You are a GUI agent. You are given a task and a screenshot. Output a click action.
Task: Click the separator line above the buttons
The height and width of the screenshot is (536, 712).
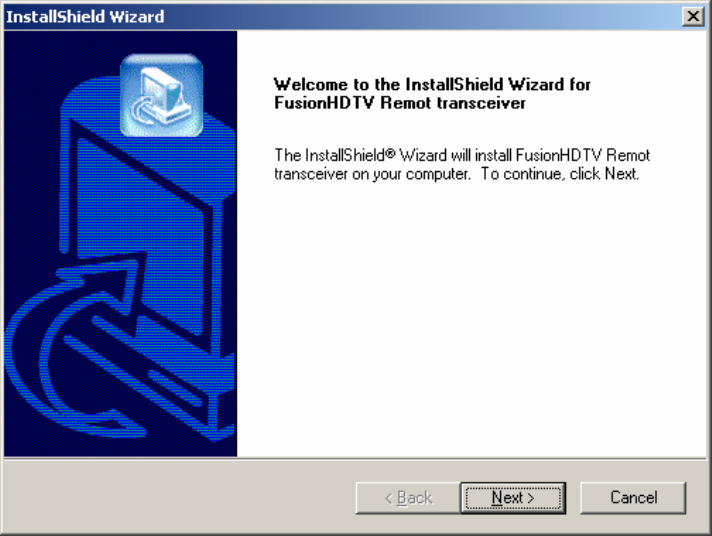point(356,459)
